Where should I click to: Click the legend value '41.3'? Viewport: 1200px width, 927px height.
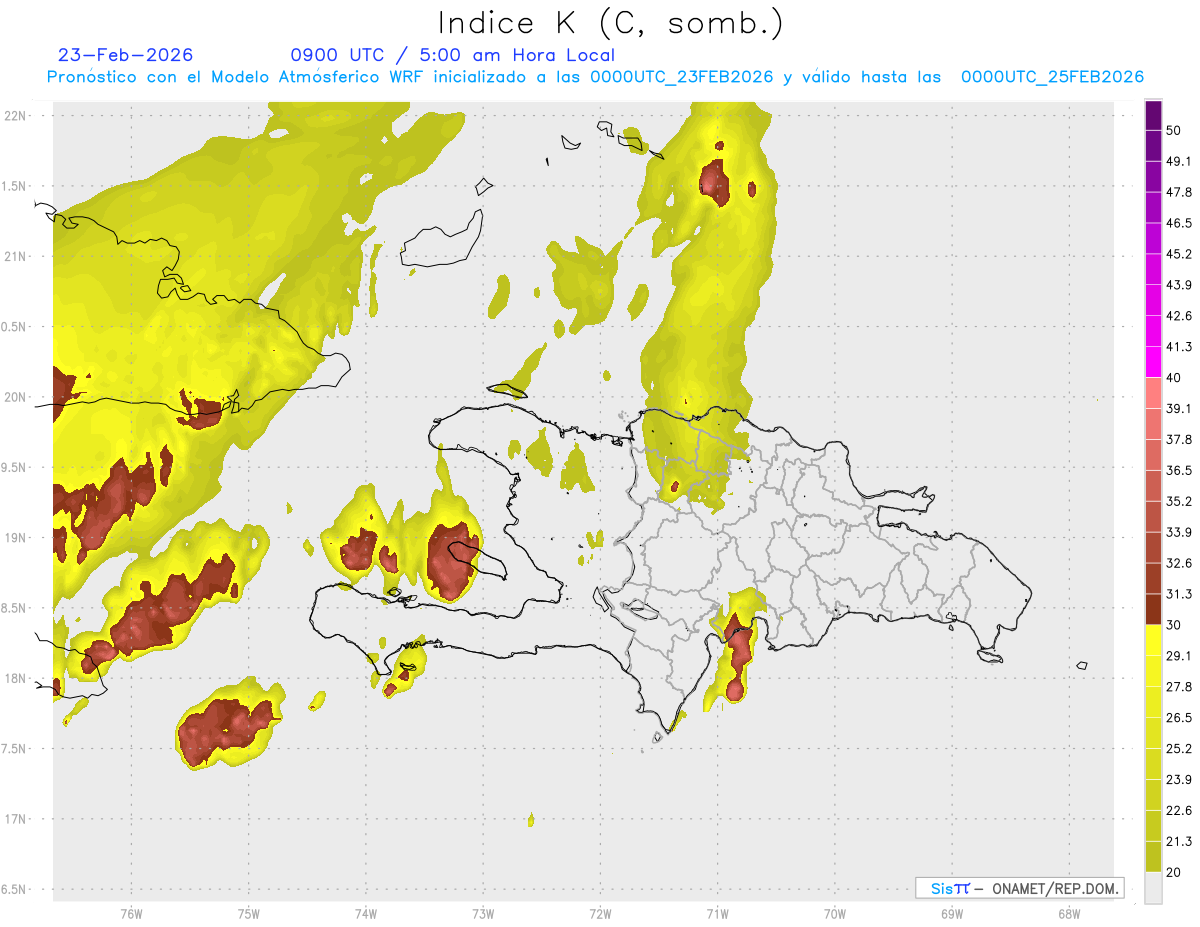coord(1179,347)
